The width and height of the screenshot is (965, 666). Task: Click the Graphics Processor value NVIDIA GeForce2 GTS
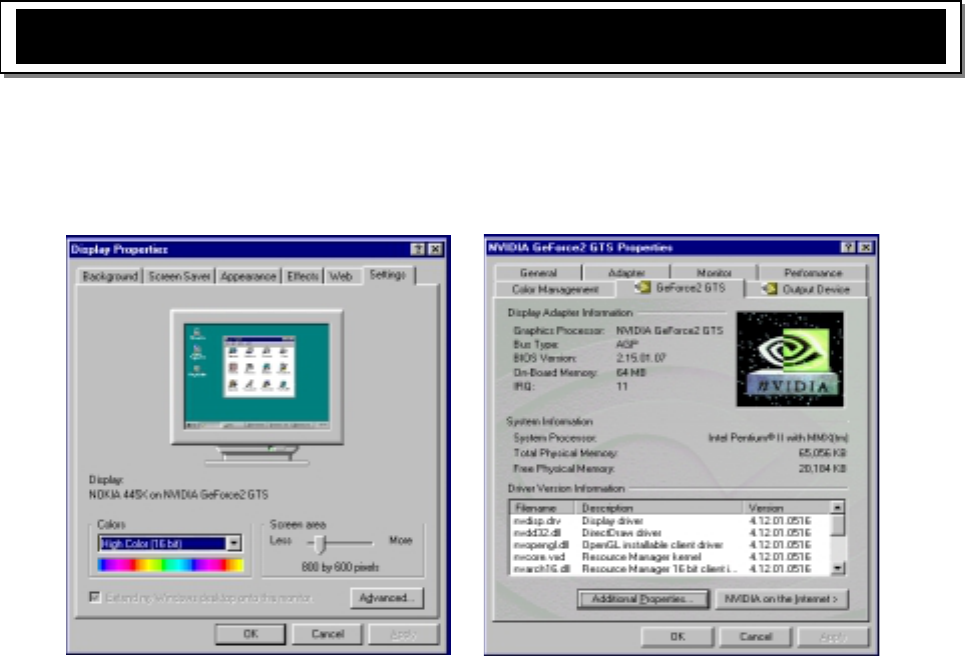click(x=670, y=331)
